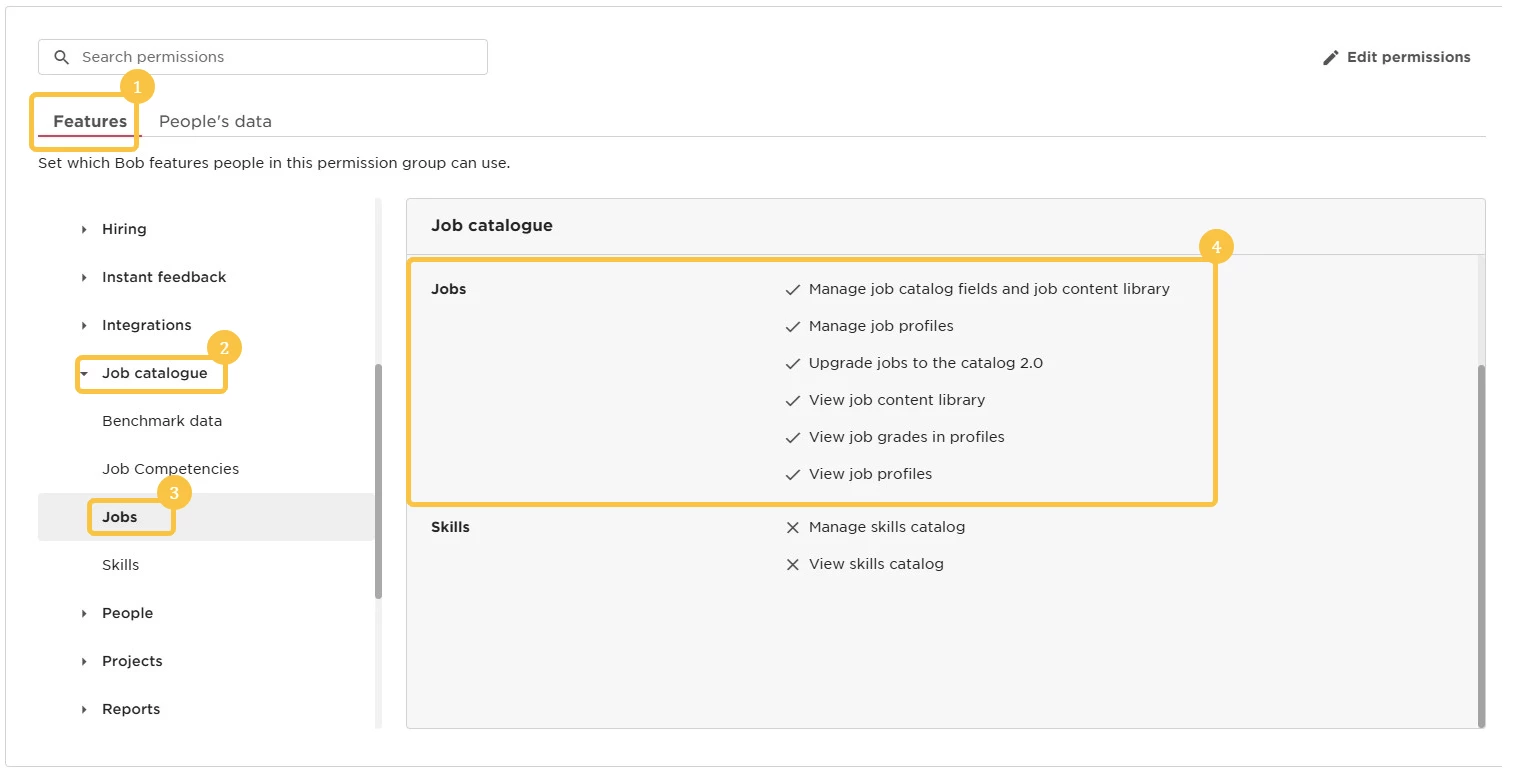The width and height of the screenshot is (1519, 777).
Task: Select Integrations in the tree
Action: [146, 325]
